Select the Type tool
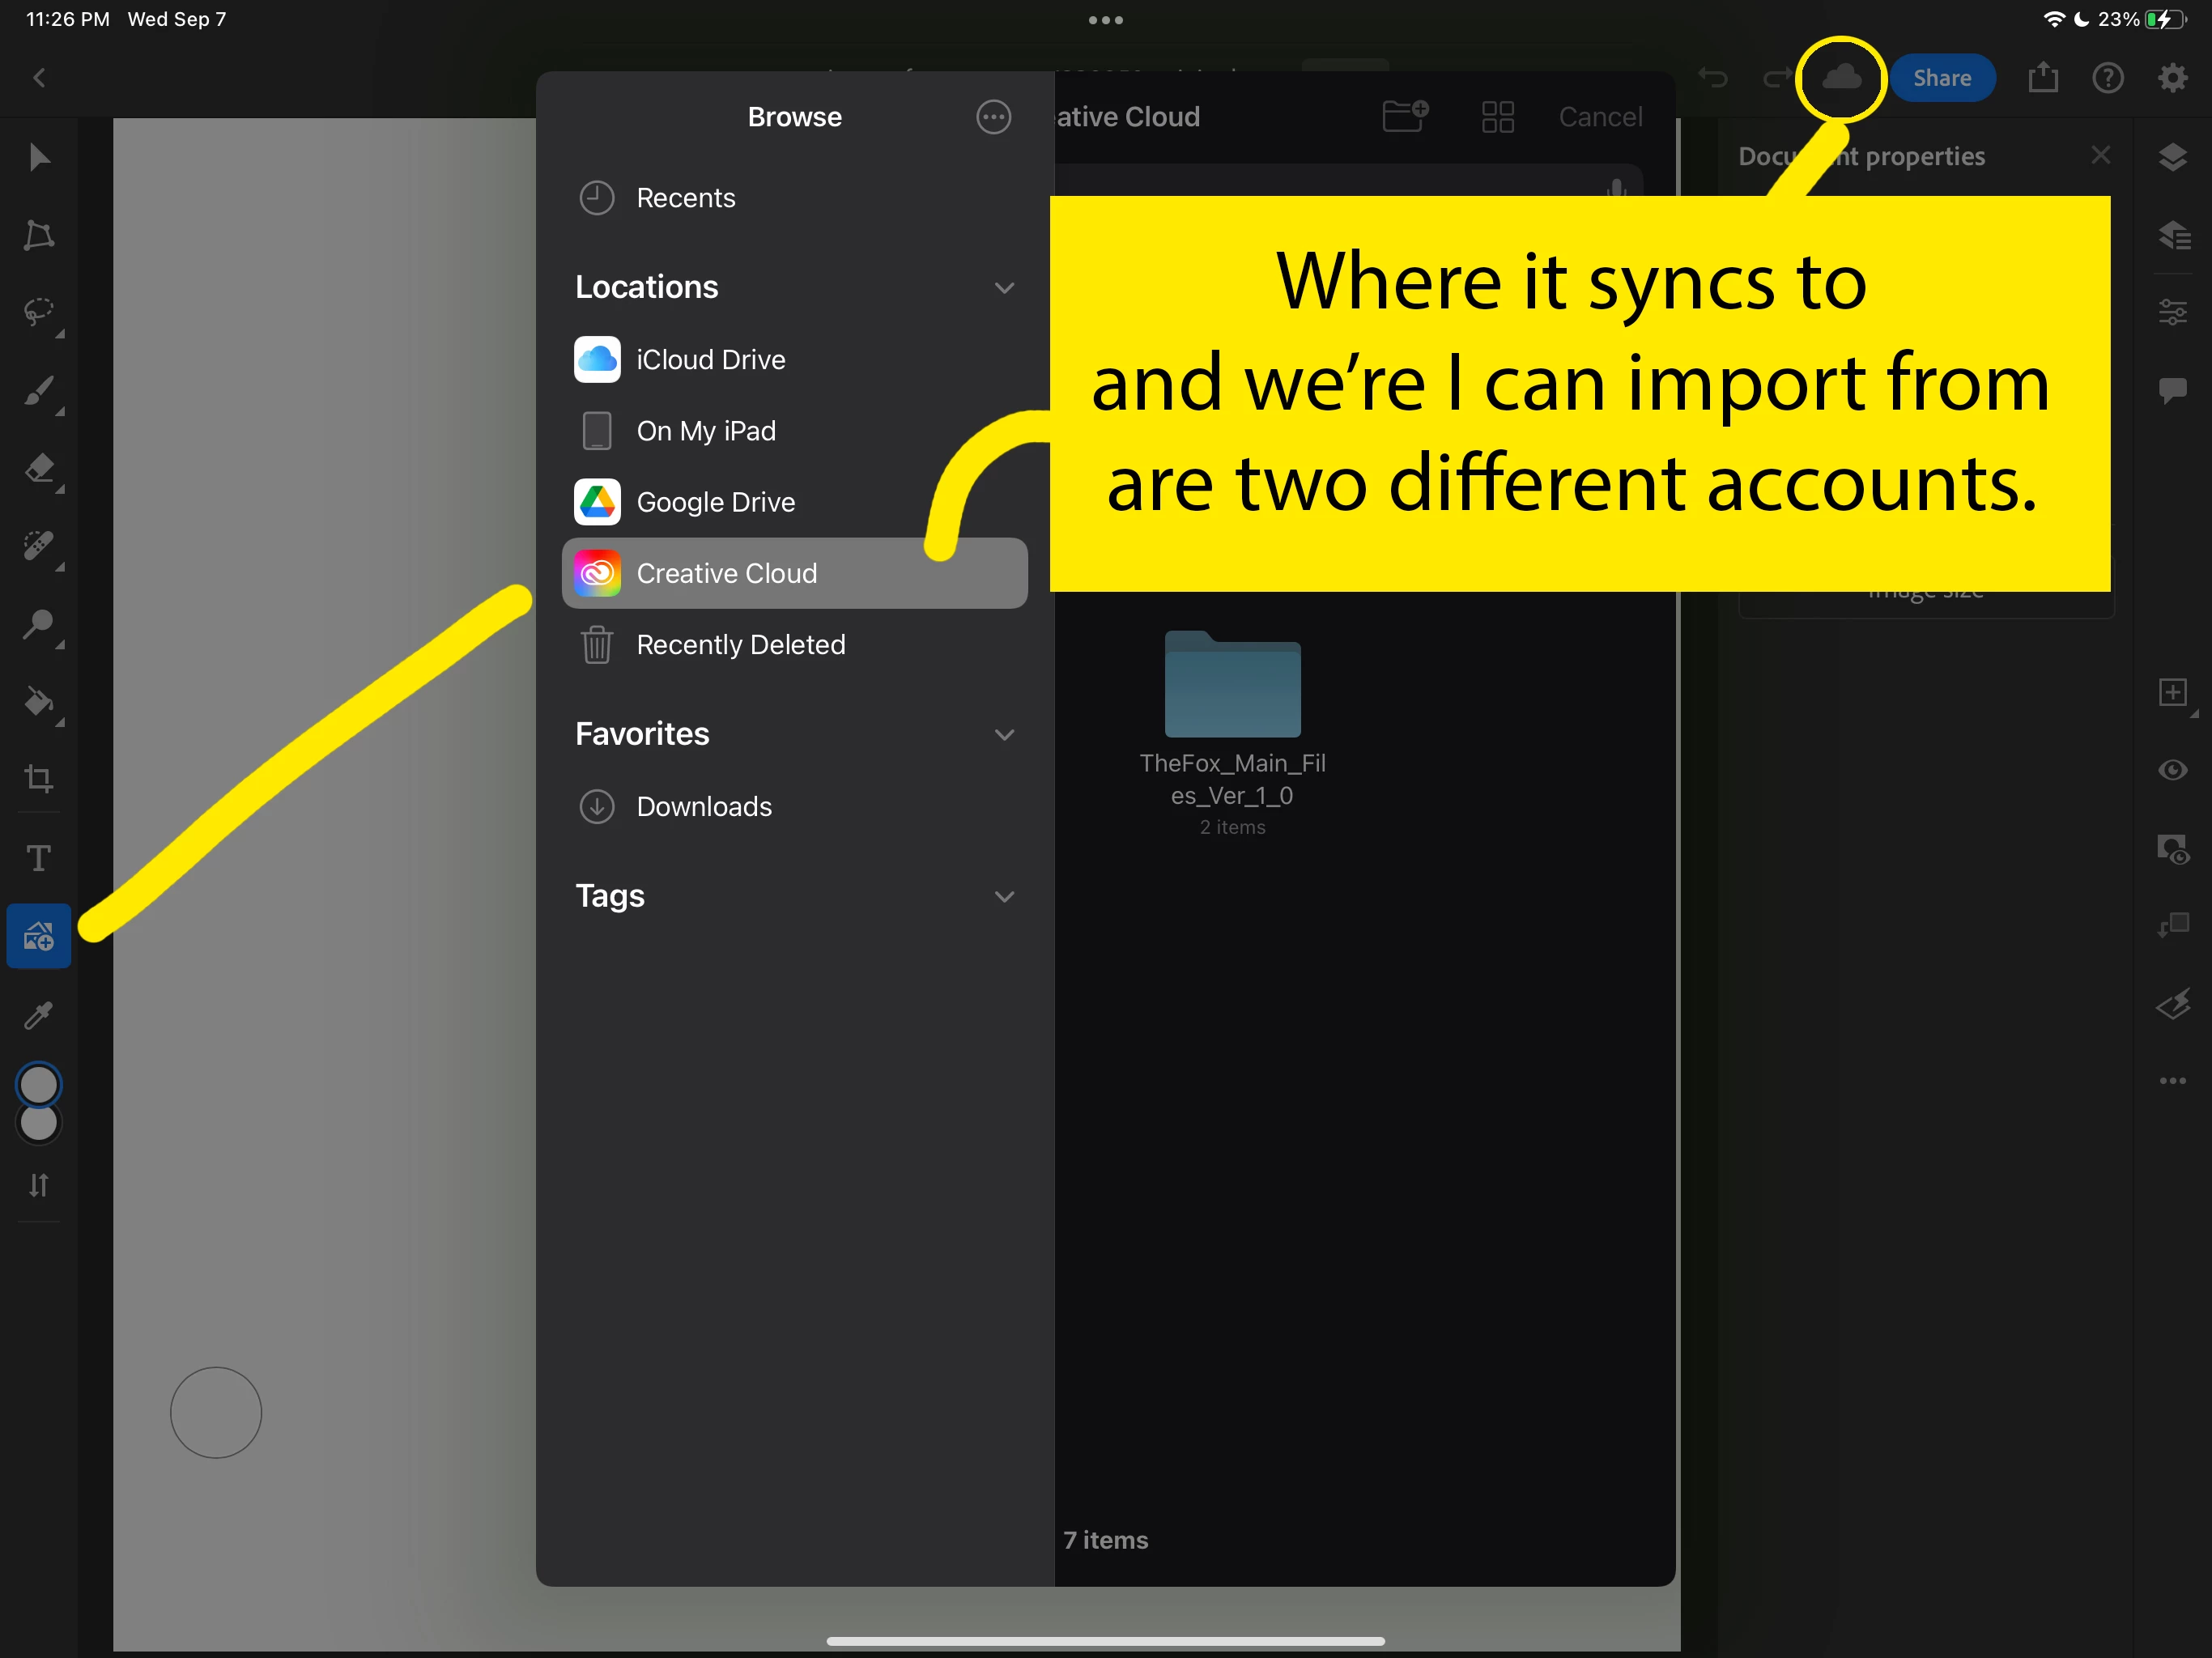2212x1658 pixels. [x=39, y=858]
